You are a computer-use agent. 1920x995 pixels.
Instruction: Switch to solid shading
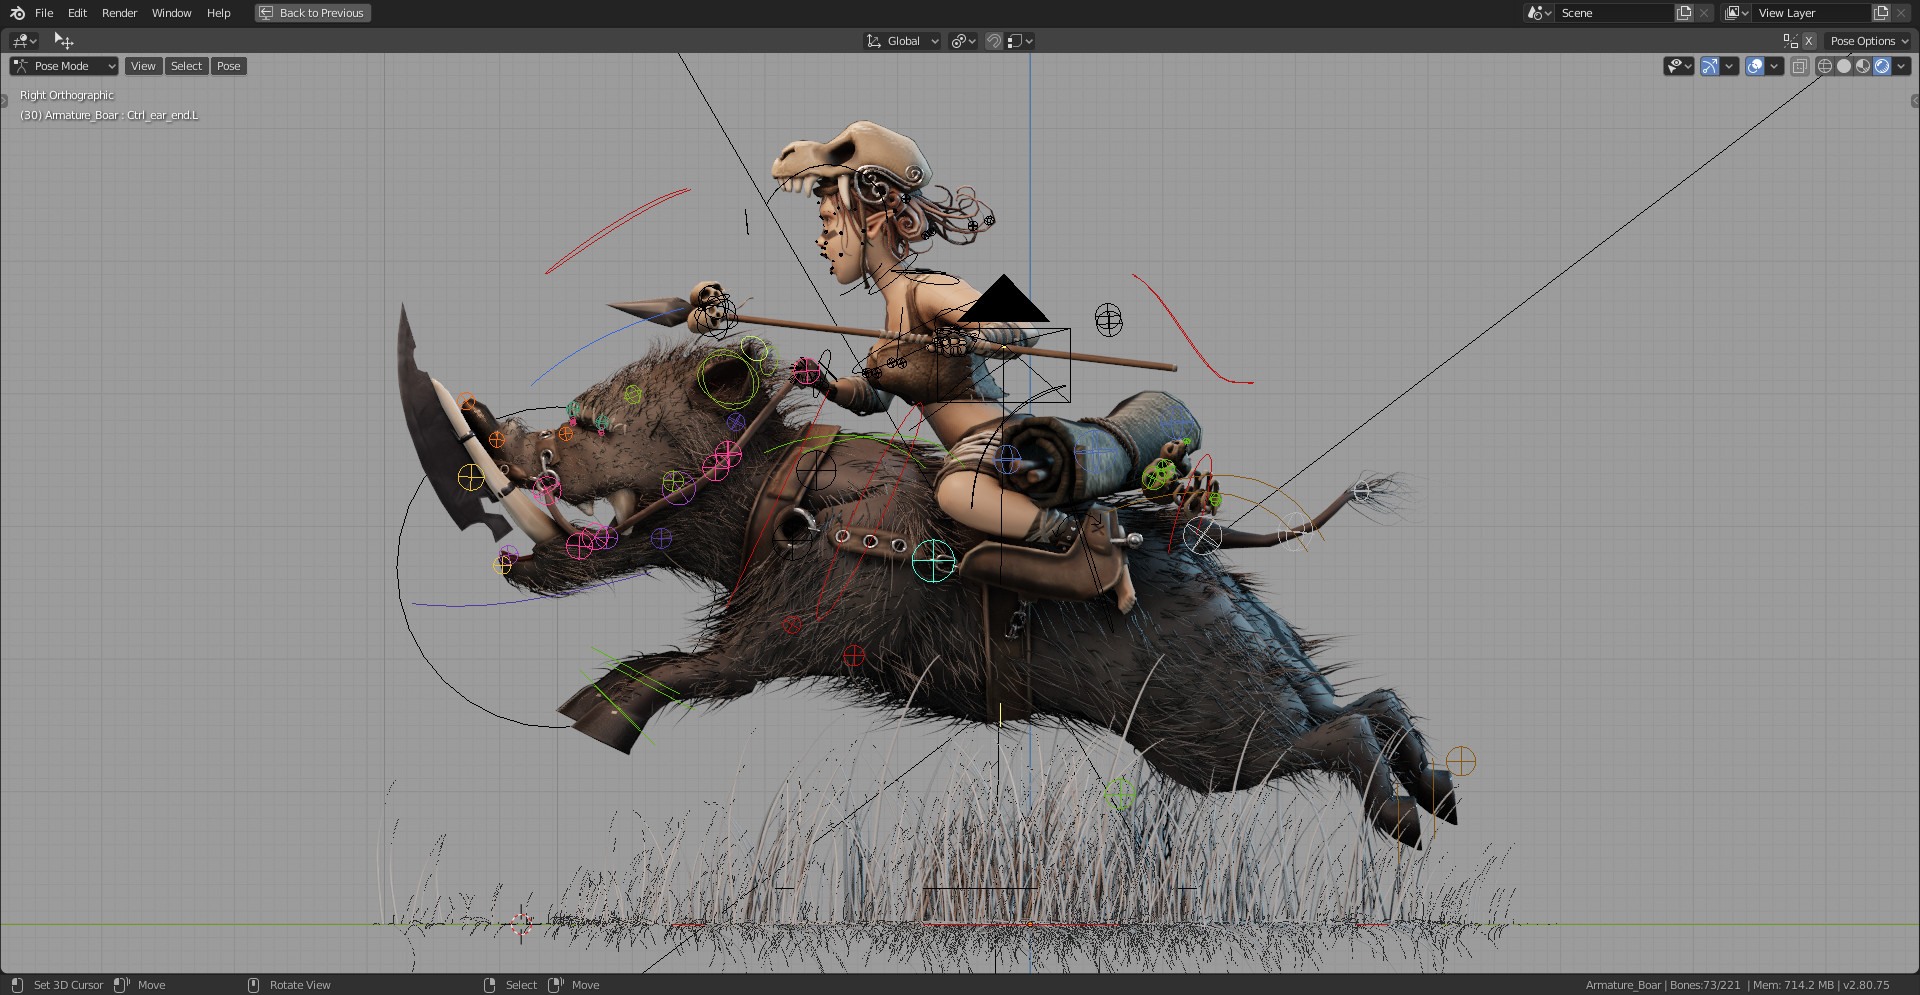pyautogui.click(x=1844, y=66)
